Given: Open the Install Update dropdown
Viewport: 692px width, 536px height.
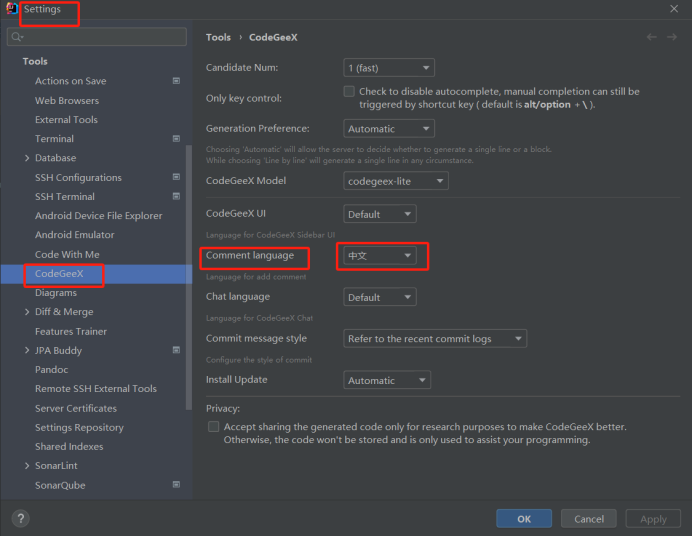Looking at the screenshot, I should click(x=387, y=380).
